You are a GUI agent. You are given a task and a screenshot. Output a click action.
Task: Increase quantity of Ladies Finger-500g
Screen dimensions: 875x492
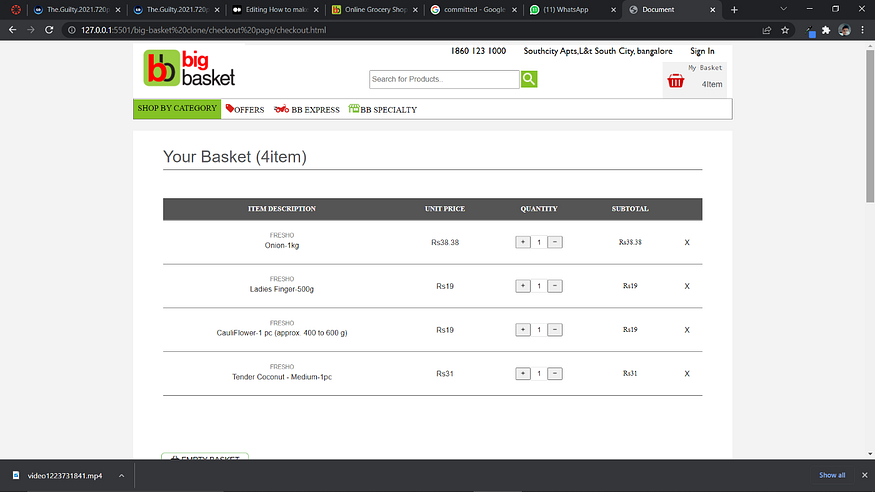click(523, 286)
